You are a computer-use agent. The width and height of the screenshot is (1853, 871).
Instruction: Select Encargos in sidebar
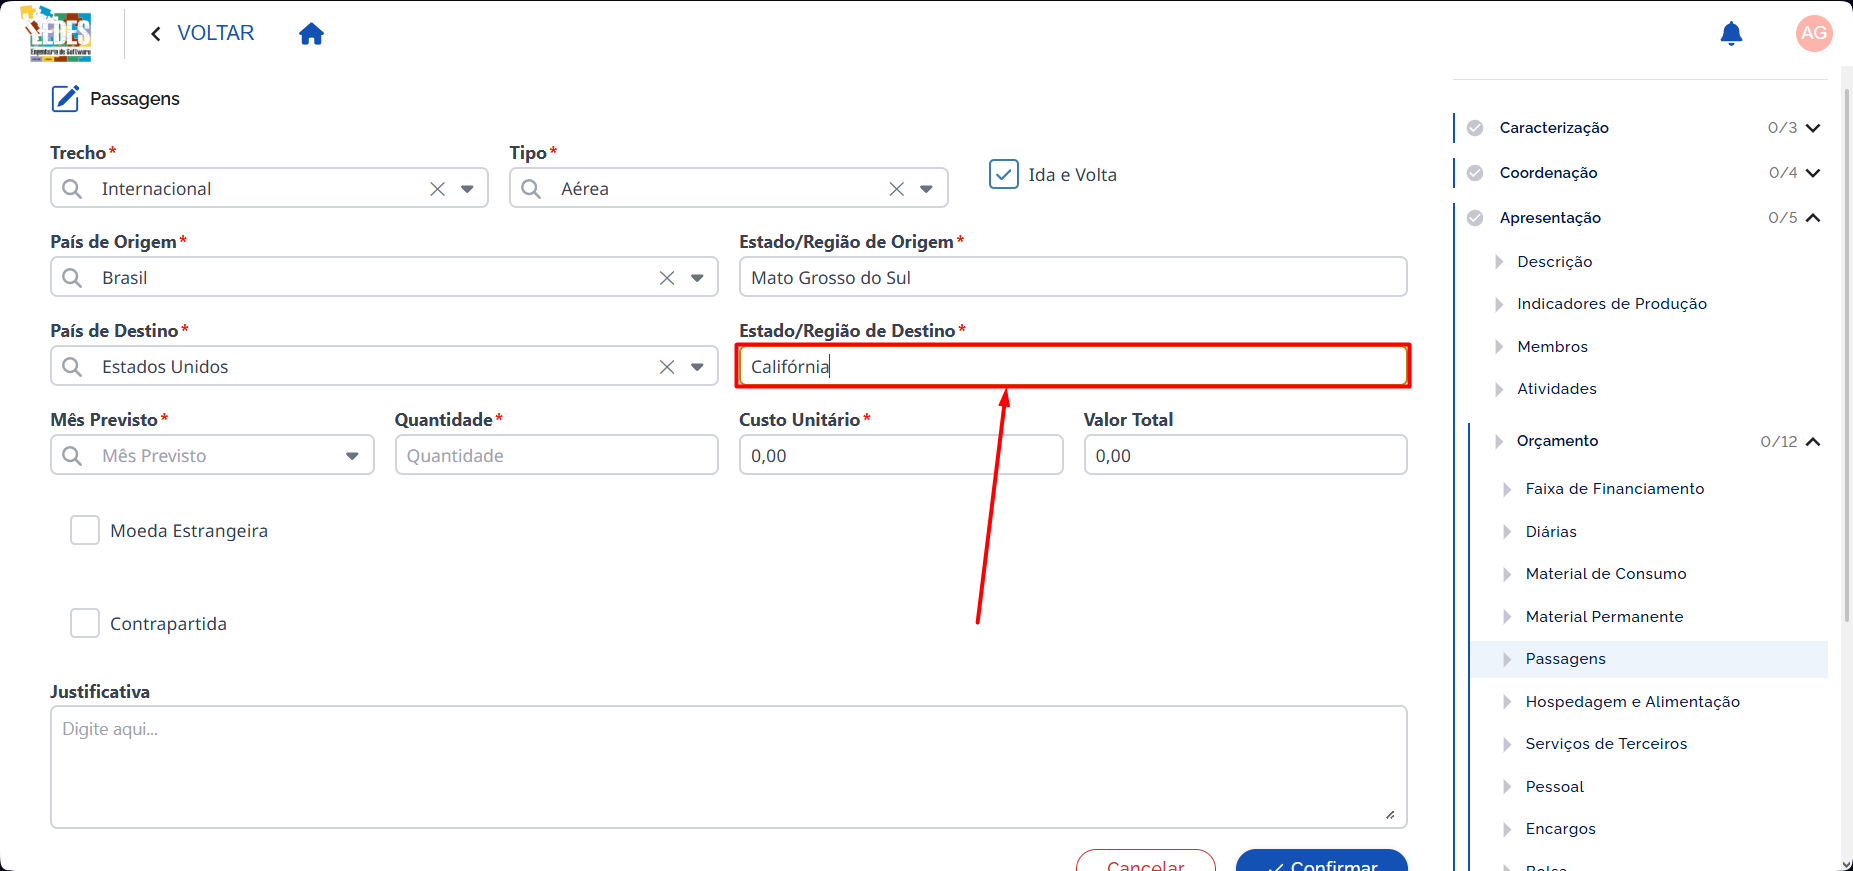pyautogui.click(x=1561, y=829)
